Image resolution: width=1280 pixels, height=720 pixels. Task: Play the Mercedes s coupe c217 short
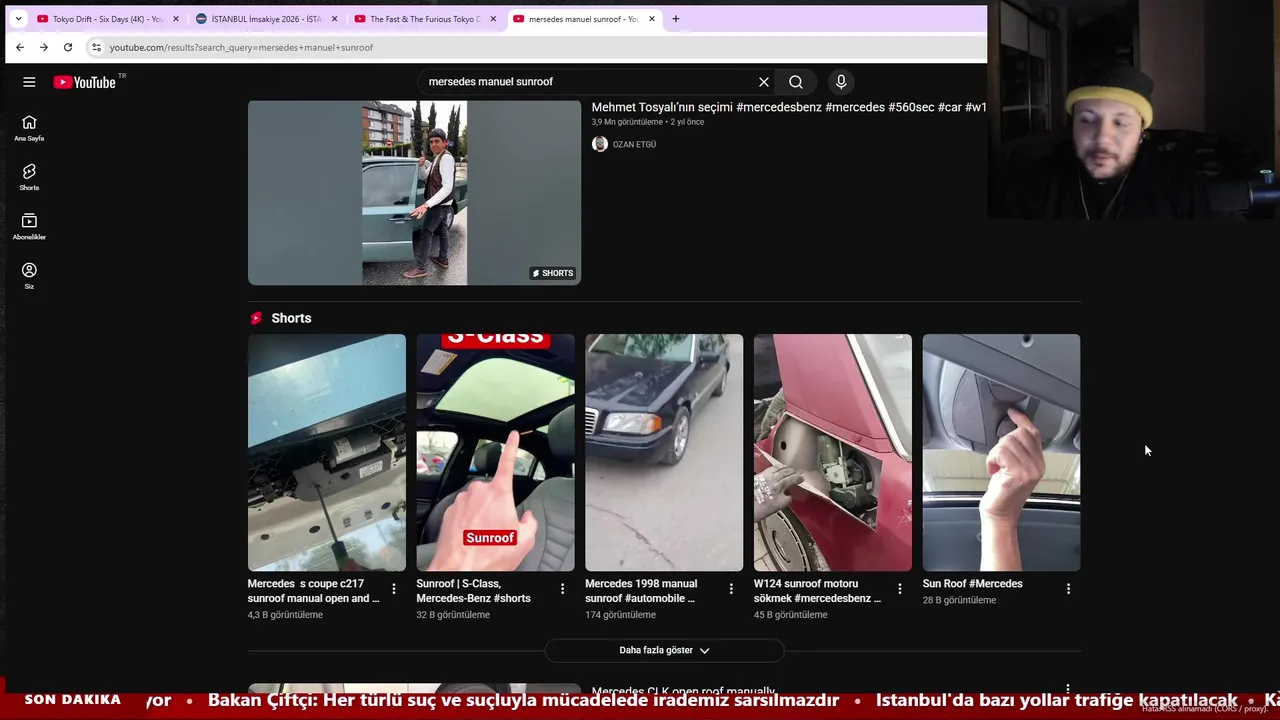coord(327,452)
